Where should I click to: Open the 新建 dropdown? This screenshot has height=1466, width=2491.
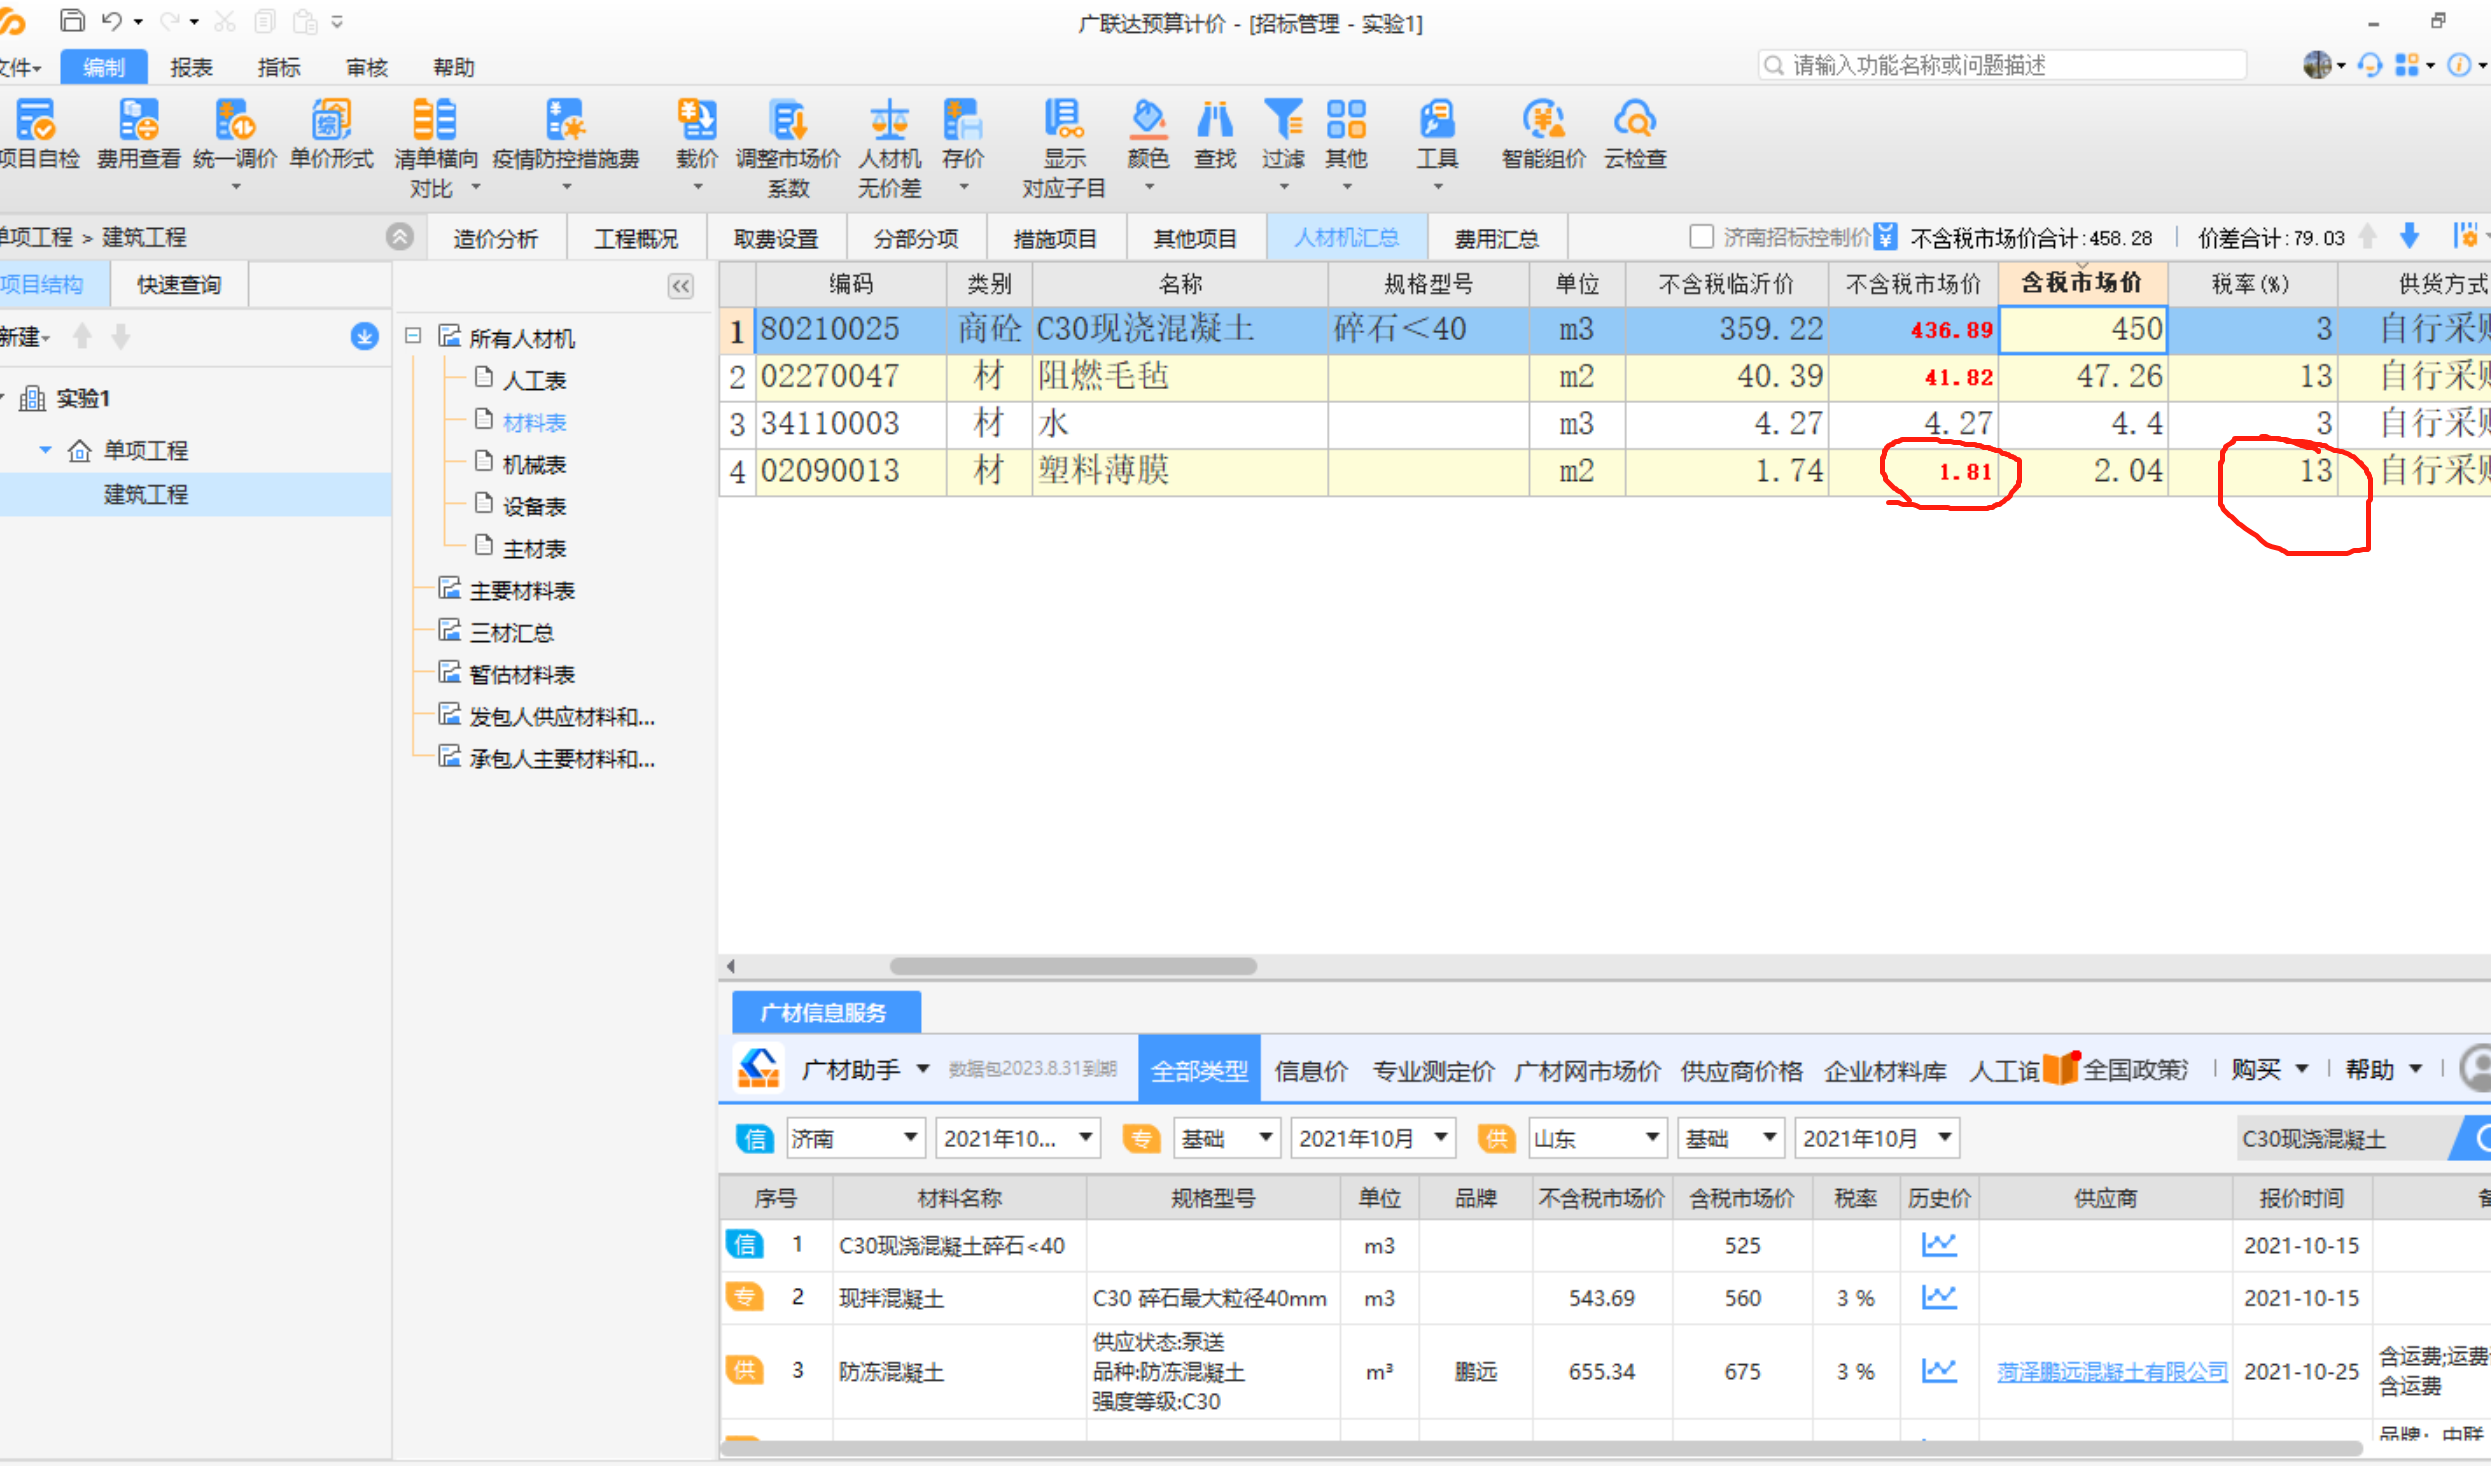(25, 337)
